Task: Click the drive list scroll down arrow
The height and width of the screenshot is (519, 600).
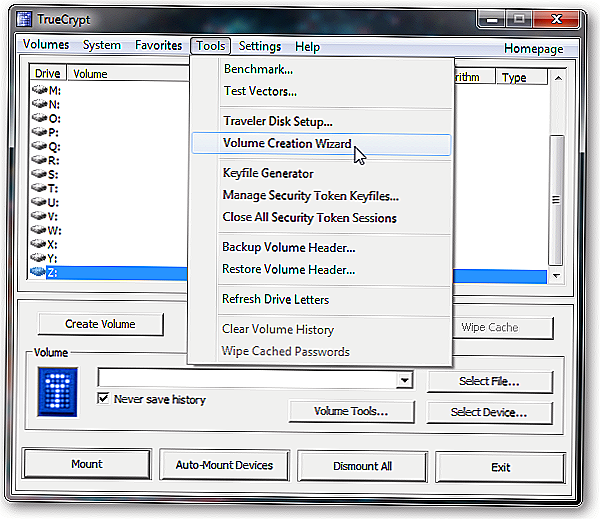Action: (x=556, y=275)
